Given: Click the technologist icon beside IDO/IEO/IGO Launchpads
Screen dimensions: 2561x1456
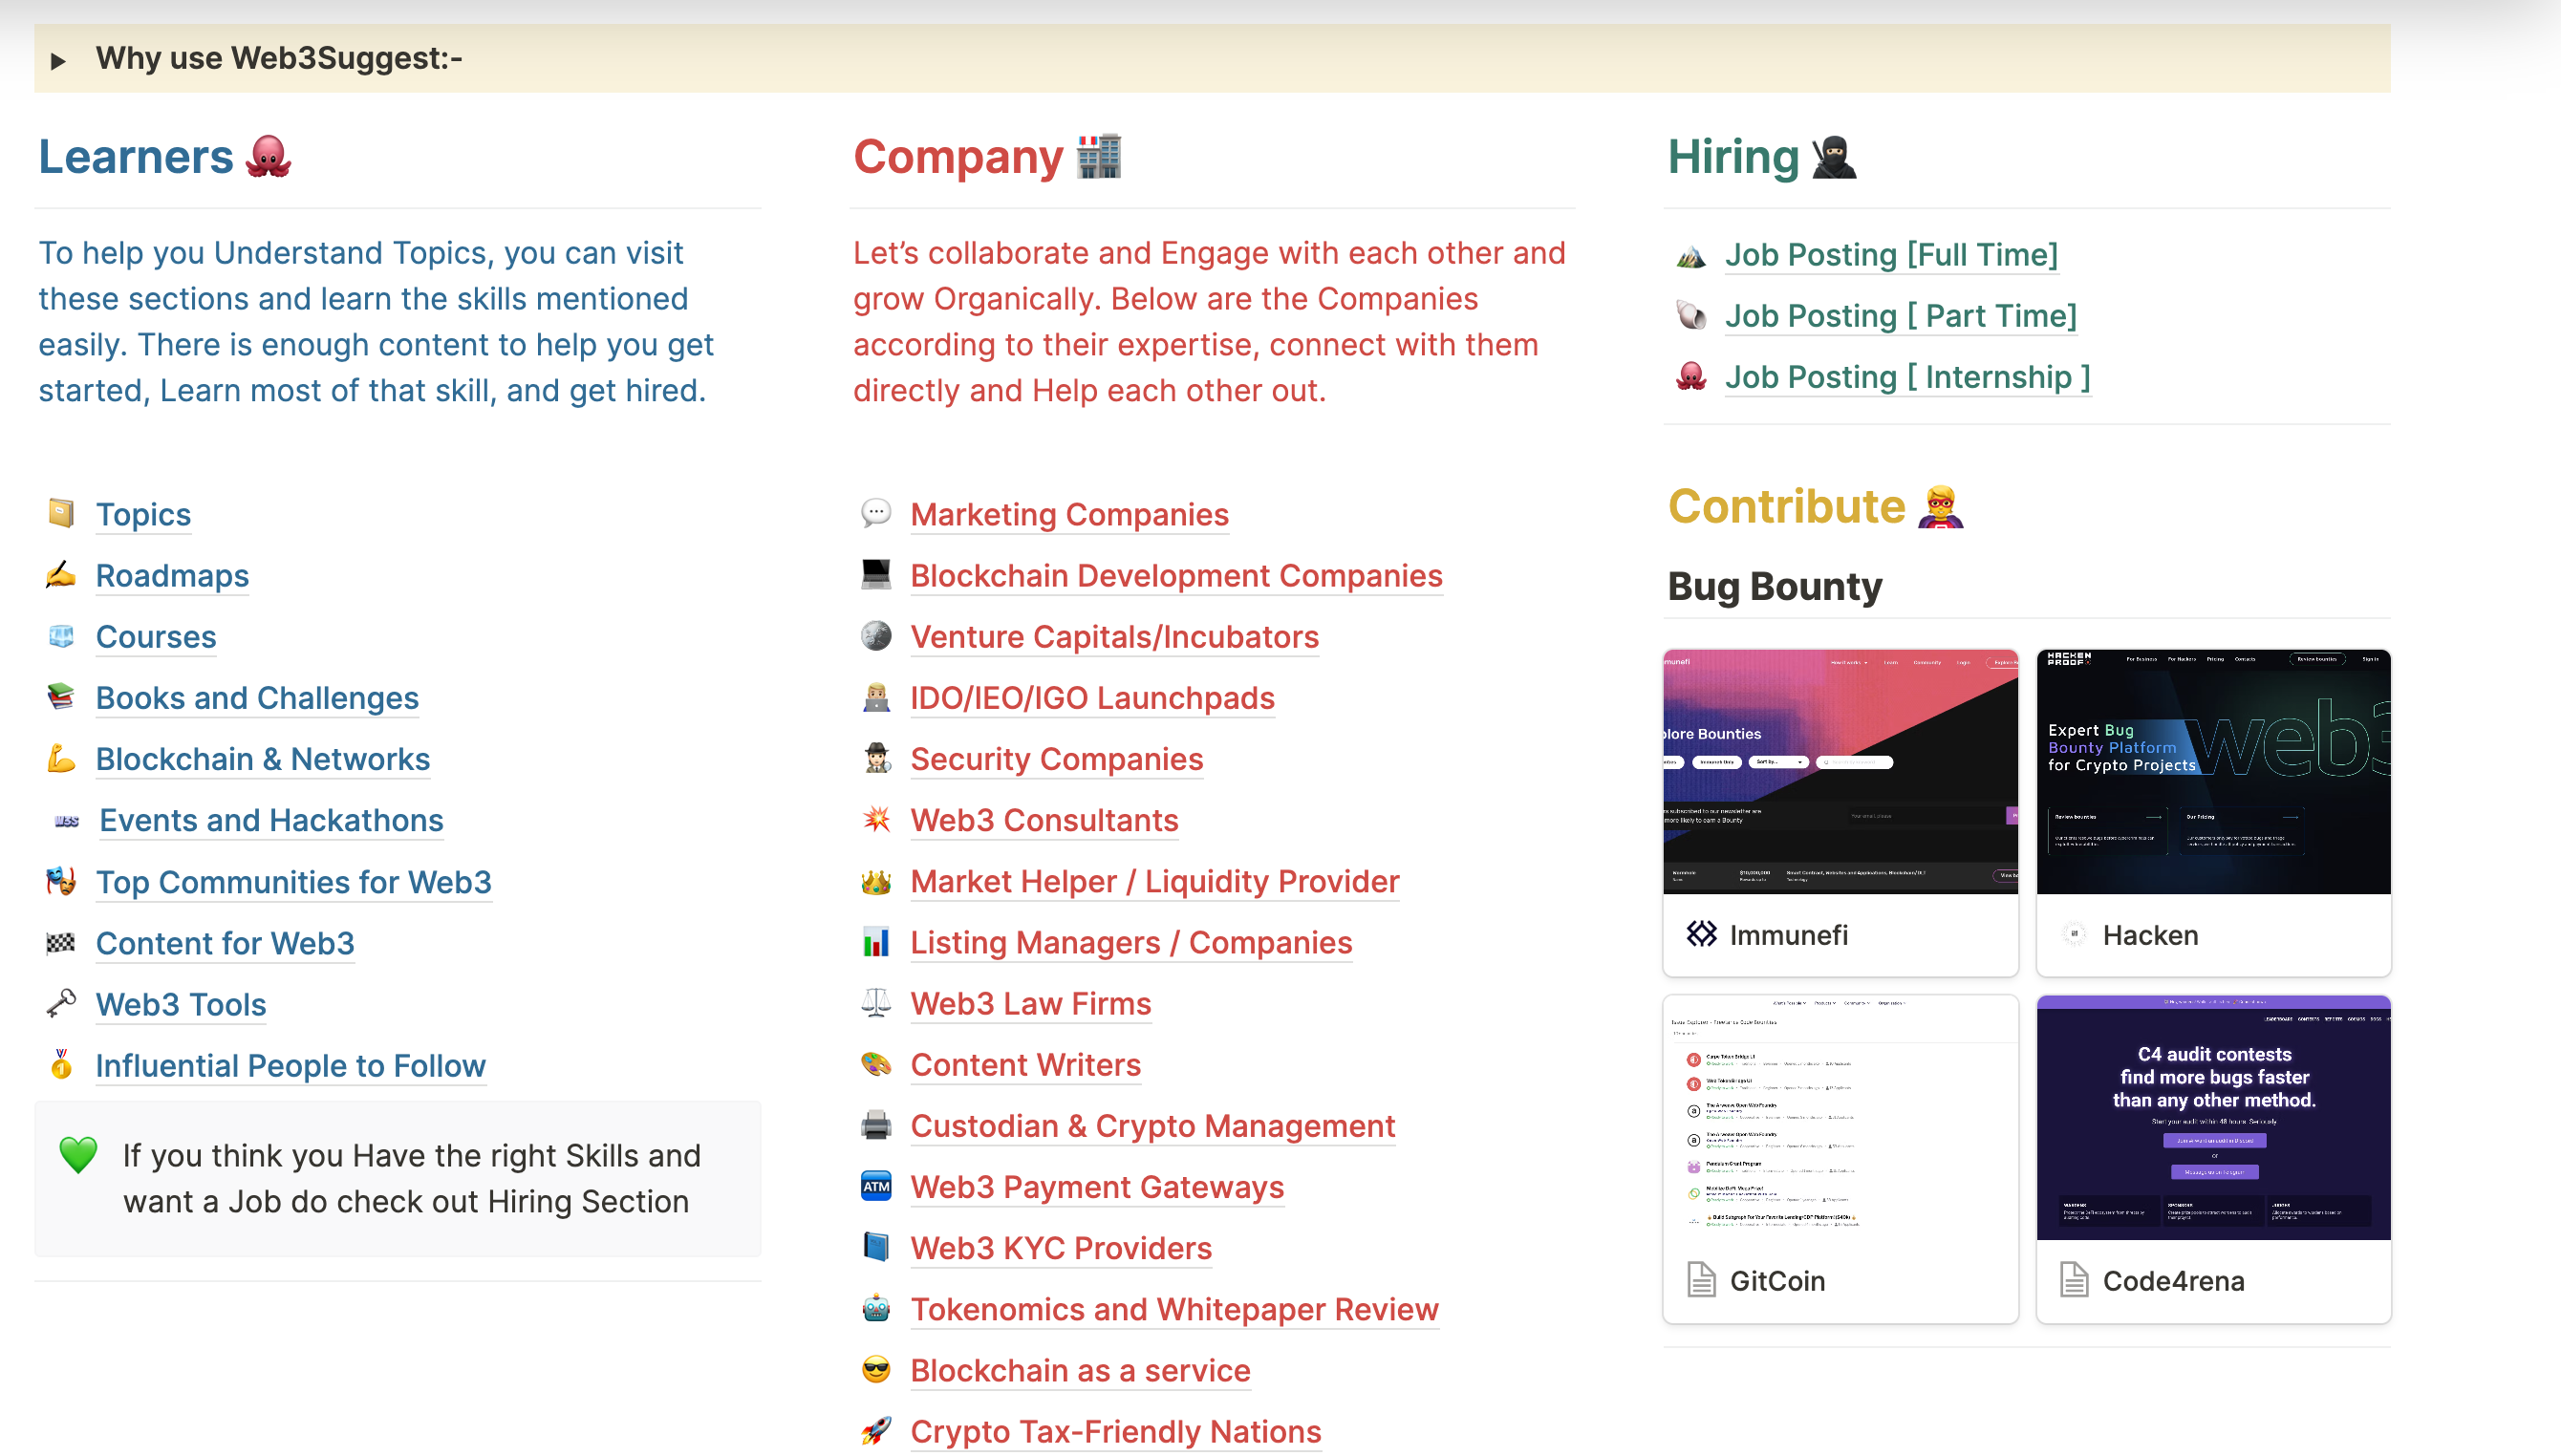Looking at the screenshot, I should point(876,697).
